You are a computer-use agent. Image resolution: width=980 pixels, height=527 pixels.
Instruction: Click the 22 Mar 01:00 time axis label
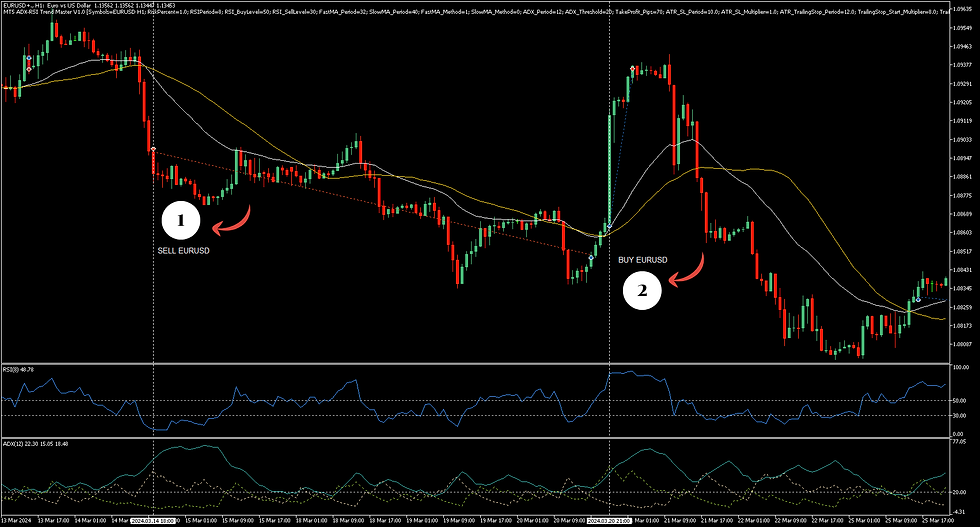[x=753, y=520]
